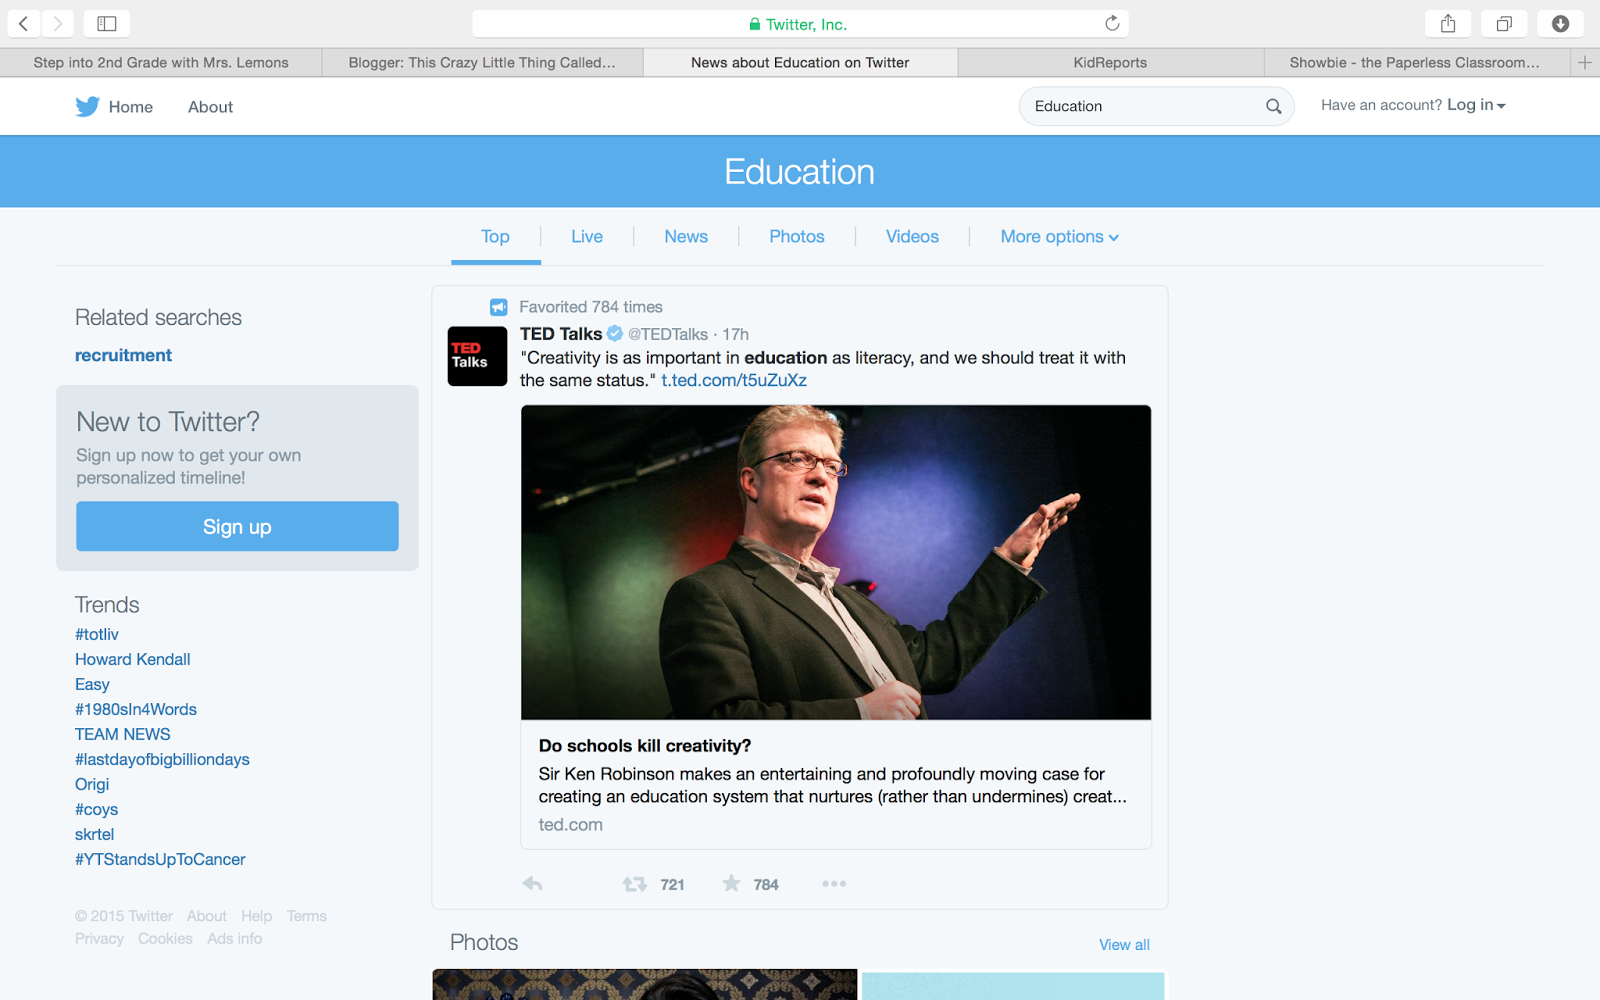The image size is (1600, 1000).
Task: Click the 17h tweet timestamp
Action: pos(736,334)
